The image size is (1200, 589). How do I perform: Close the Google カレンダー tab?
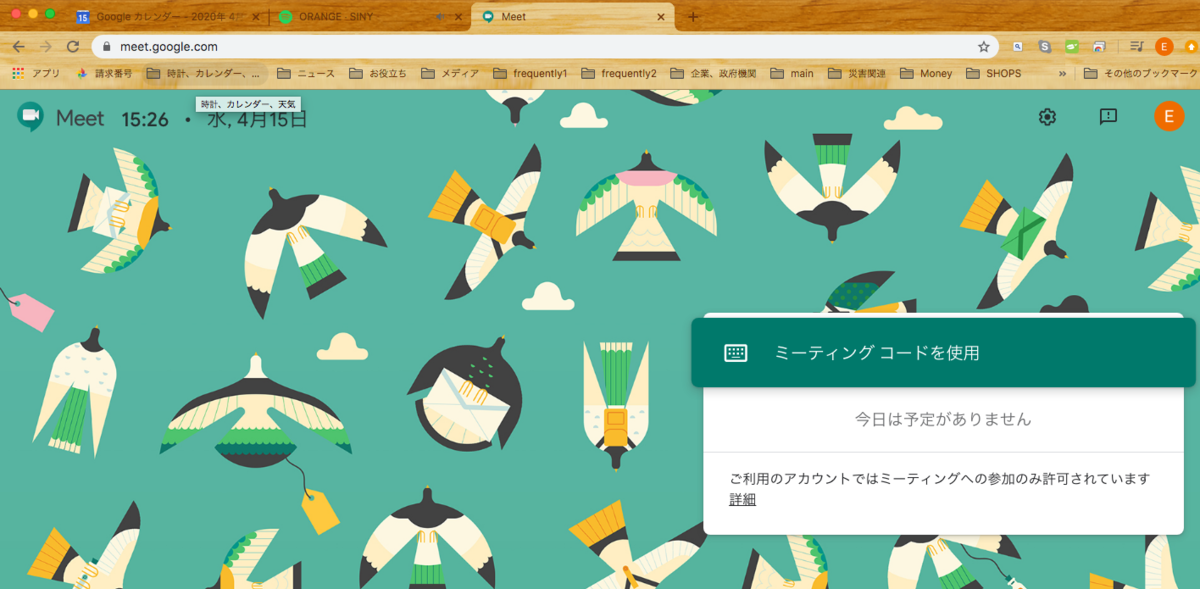point(256,17)
